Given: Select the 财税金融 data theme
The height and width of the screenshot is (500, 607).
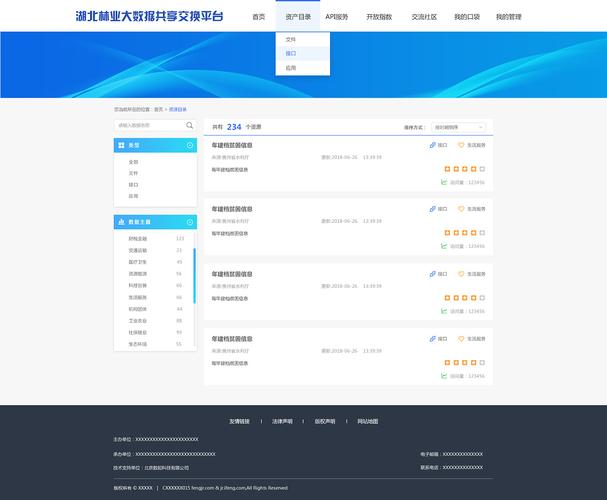Looking at the screenshot, I should point(137,238).
